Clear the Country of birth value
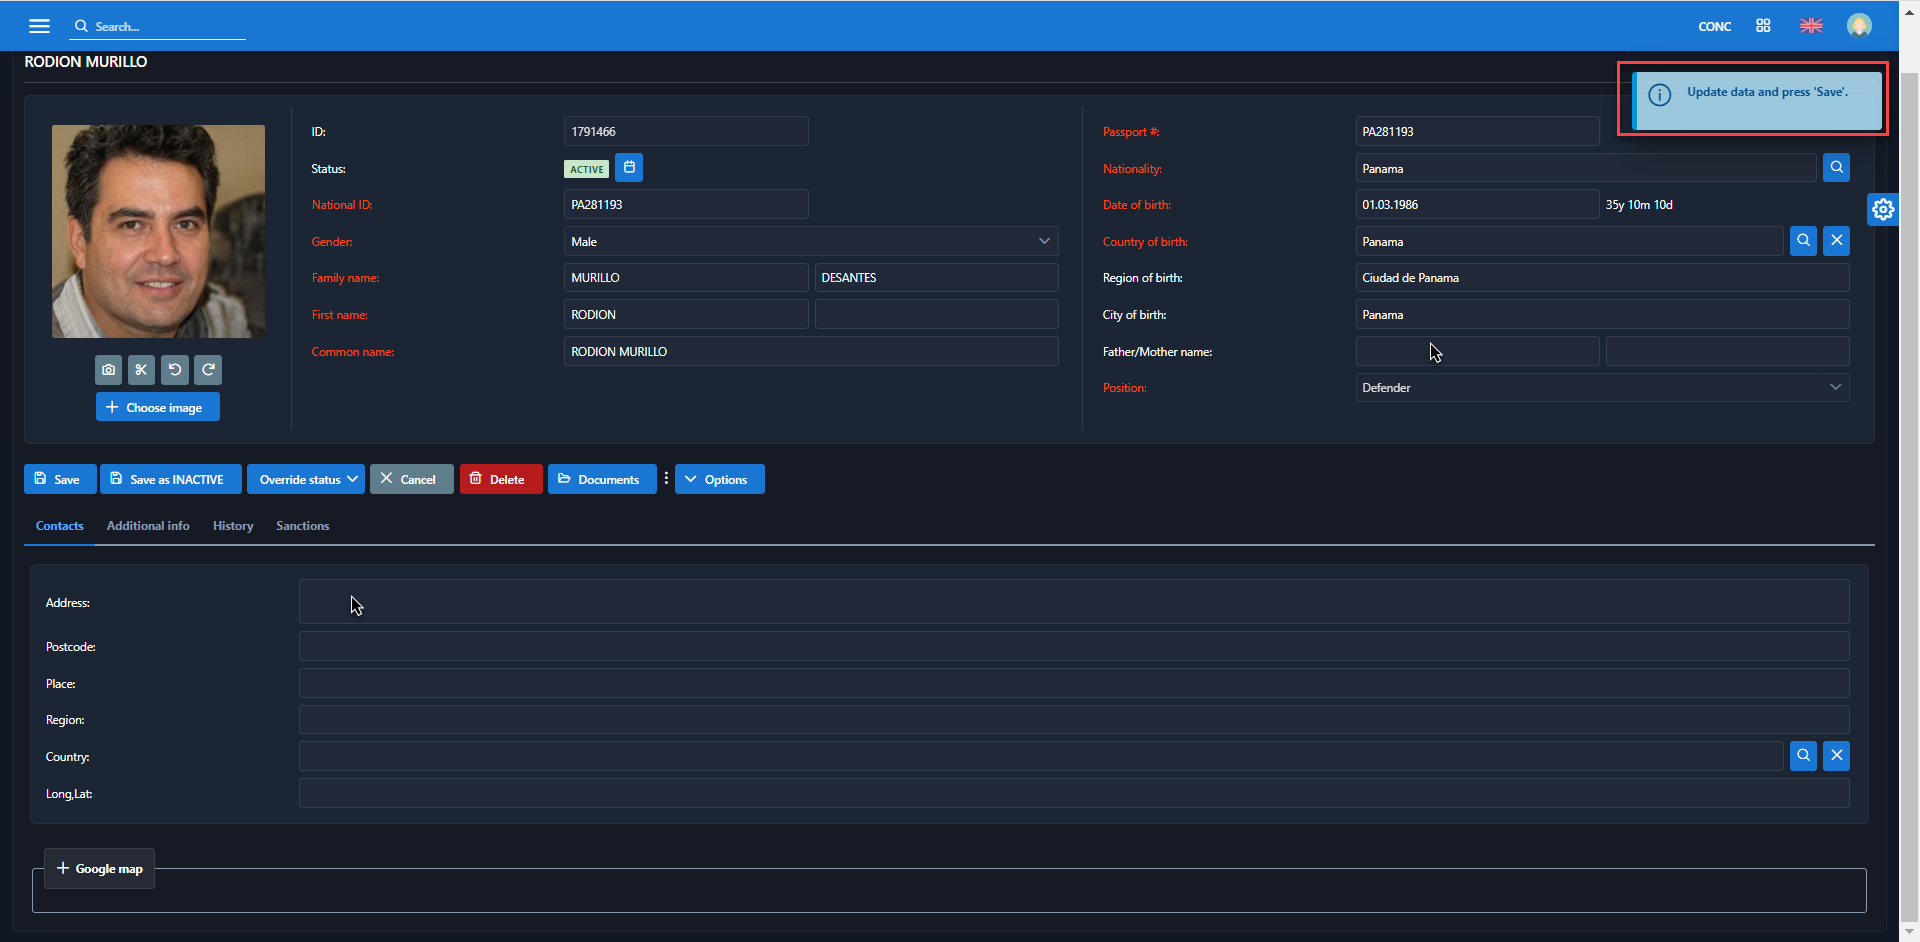The height and width of the screenshot is (942, 1920). point(1836,241)
